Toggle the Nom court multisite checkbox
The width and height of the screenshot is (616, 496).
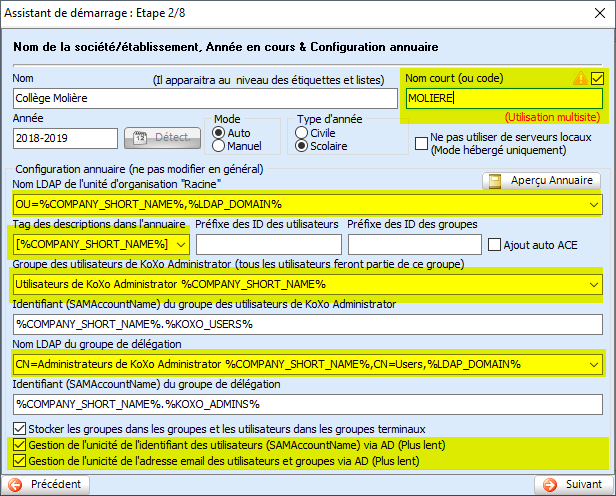597,78
